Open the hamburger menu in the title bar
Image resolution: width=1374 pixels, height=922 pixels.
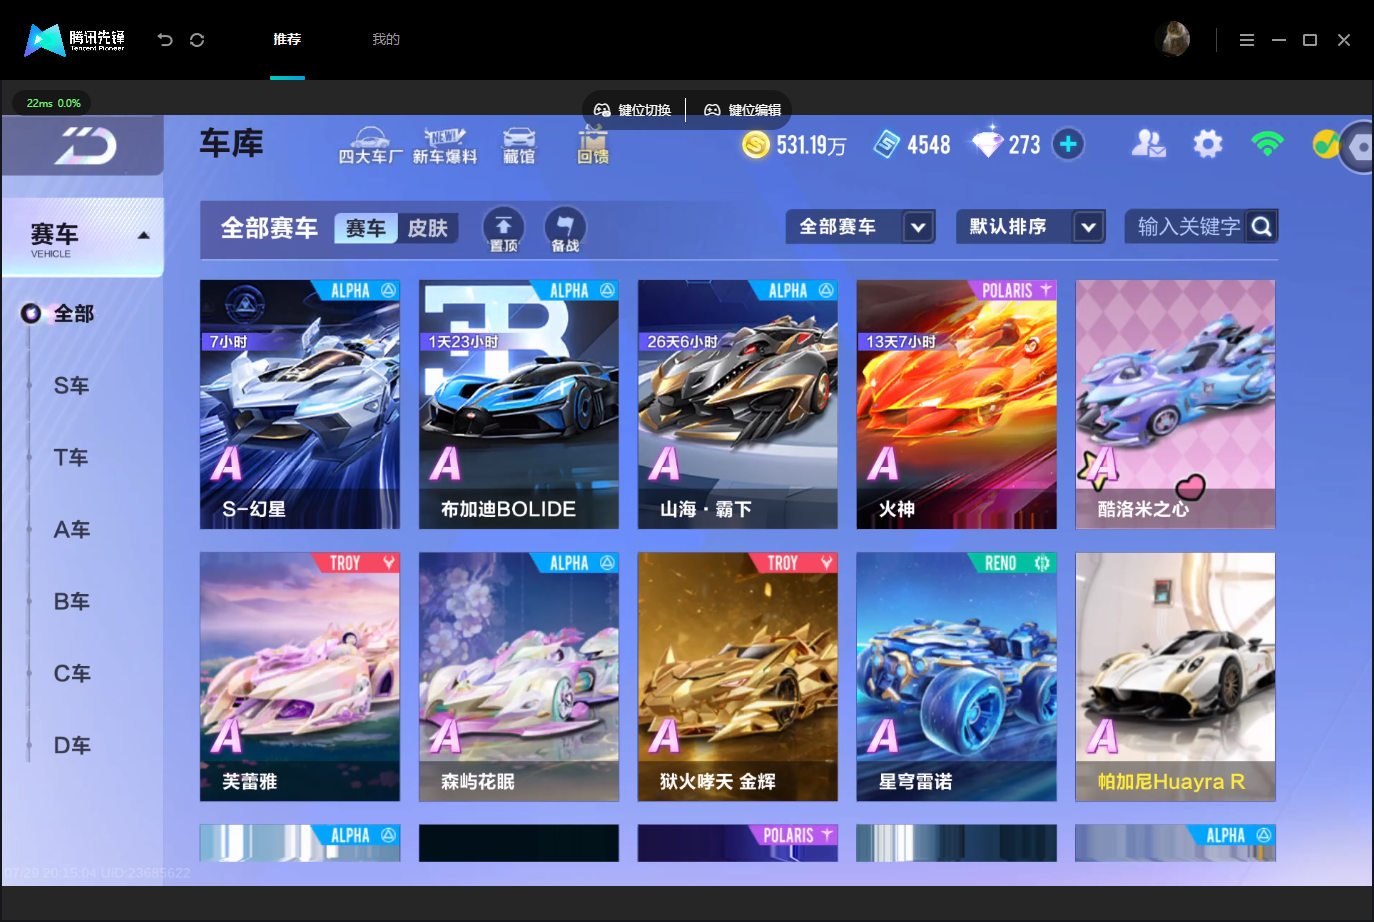1247,40
